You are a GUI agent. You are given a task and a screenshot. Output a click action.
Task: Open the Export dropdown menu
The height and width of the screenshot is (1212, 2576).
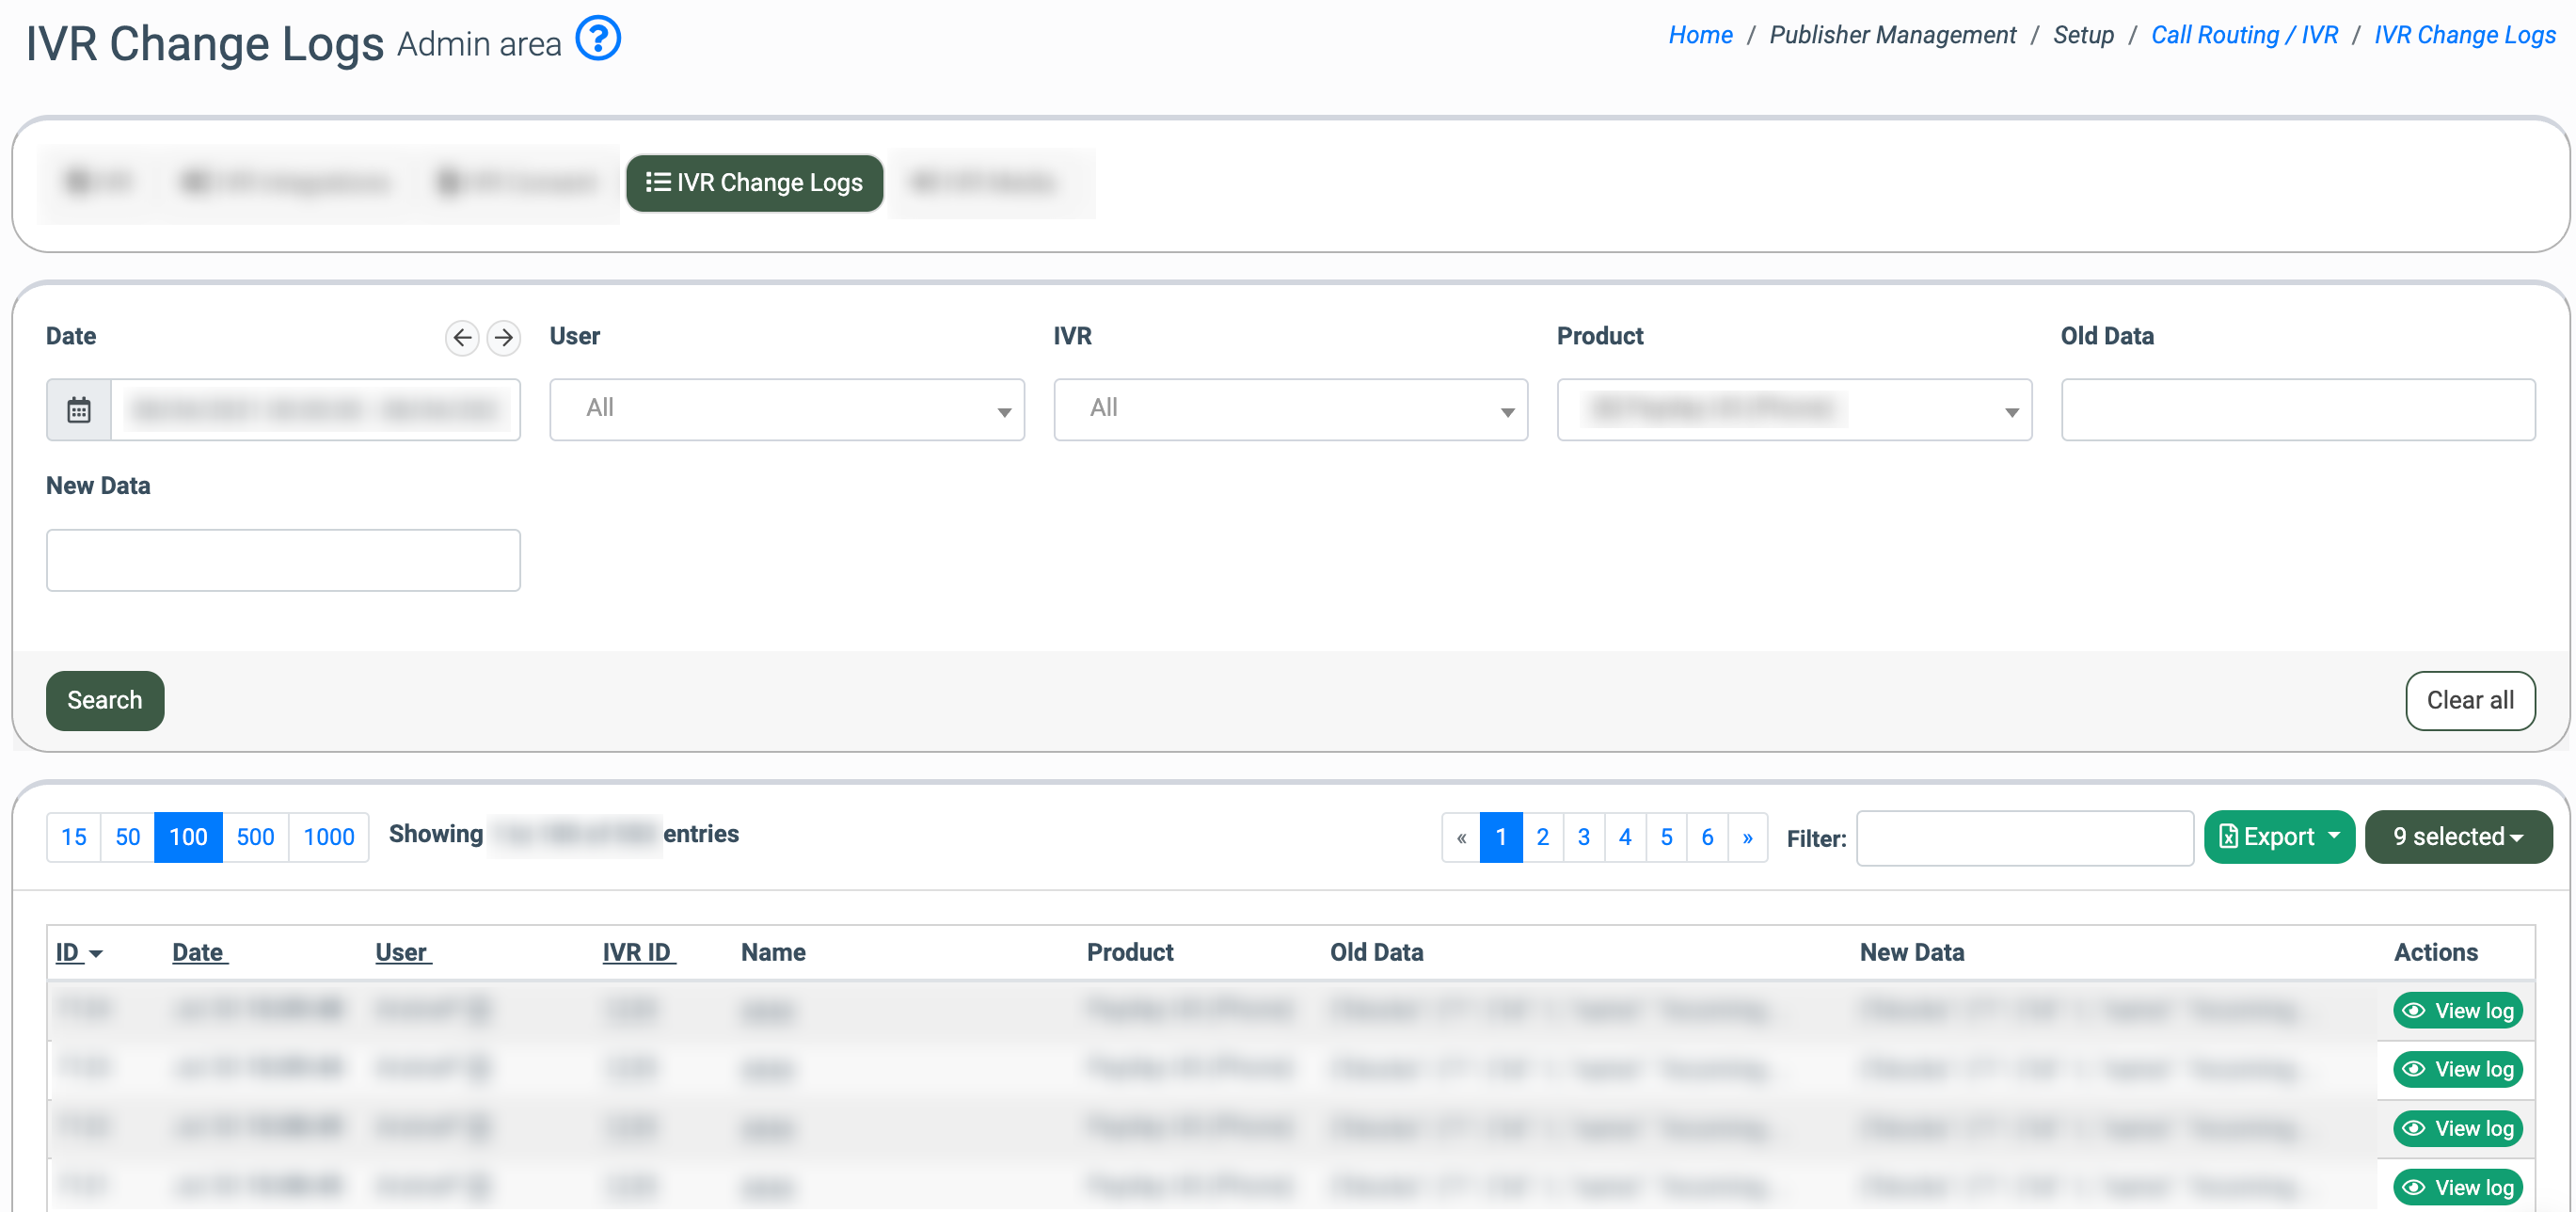[x=2279, y=837]
